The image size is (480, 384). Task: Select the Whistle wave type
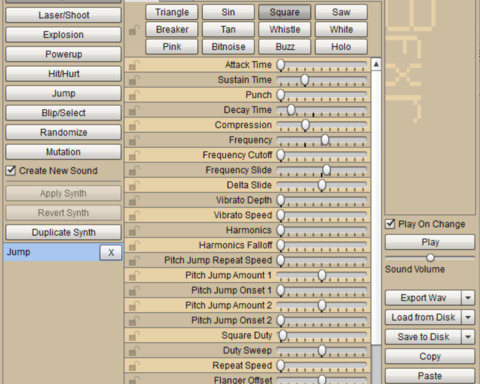(285, 29)
